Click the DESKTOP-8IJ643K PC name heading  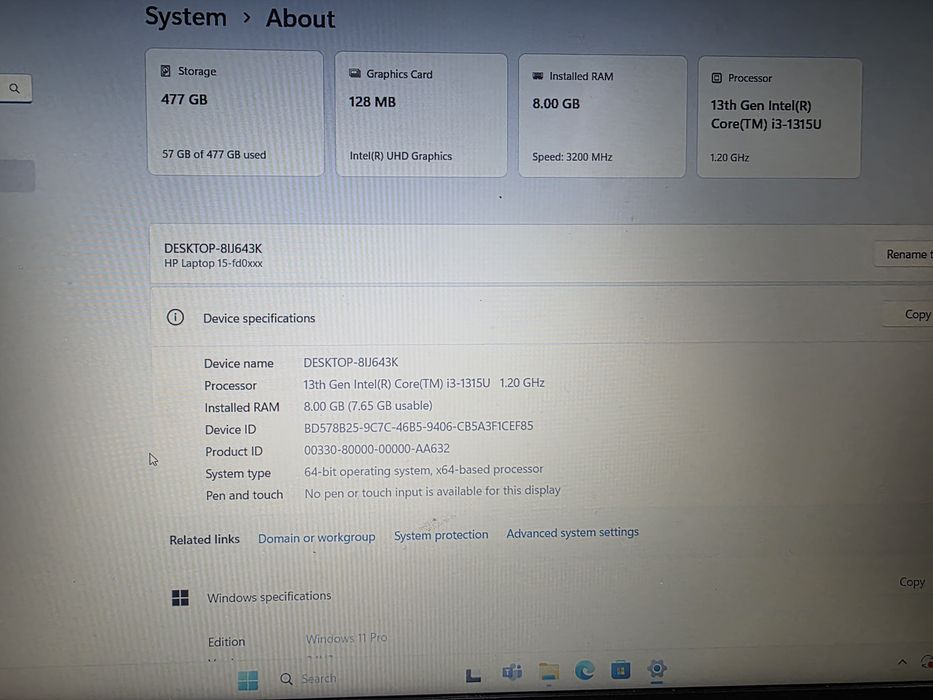[x=213, y=248]
